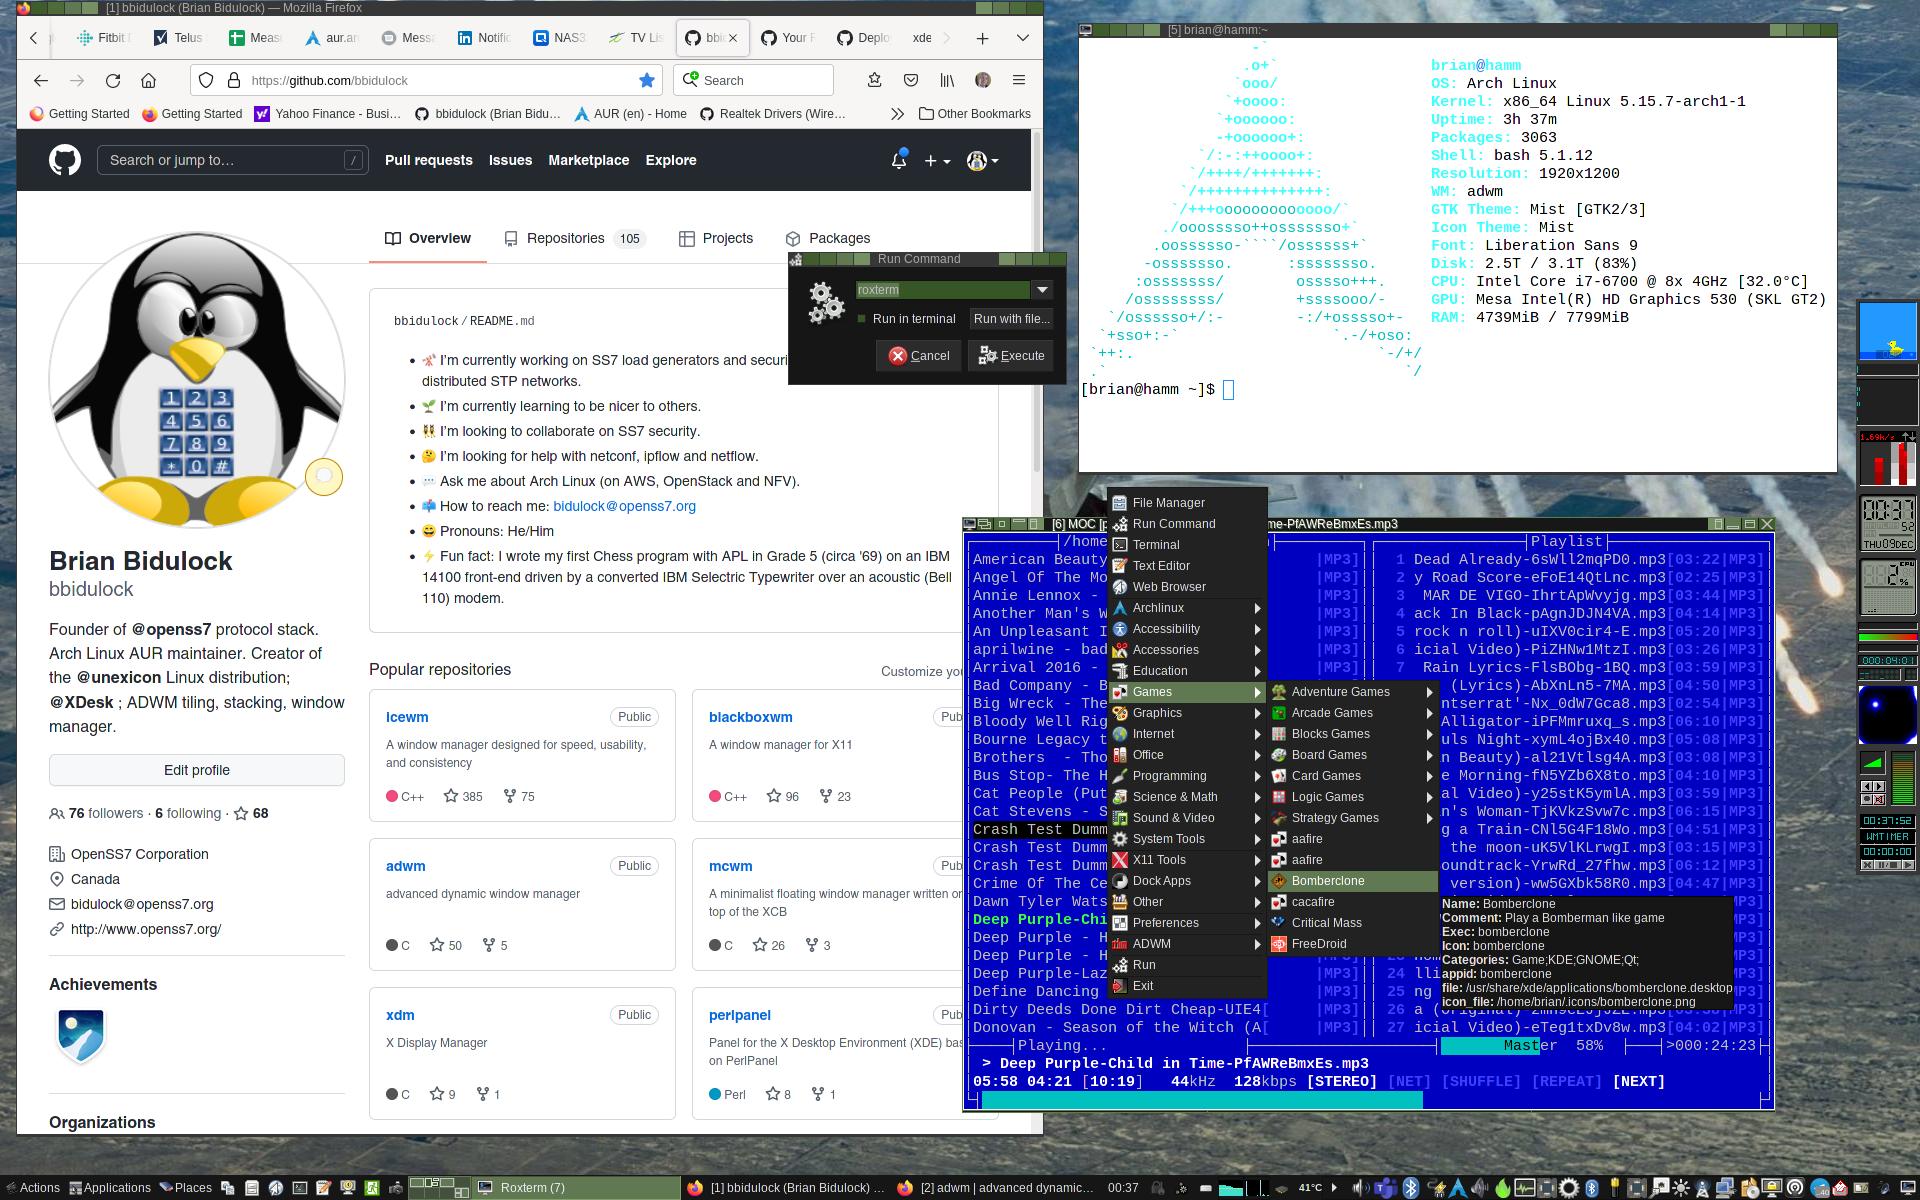The width and height of the screenshot is (1920, 1200).
Task: Click the GitHub octocat logo
Action: tap(65, 160)
